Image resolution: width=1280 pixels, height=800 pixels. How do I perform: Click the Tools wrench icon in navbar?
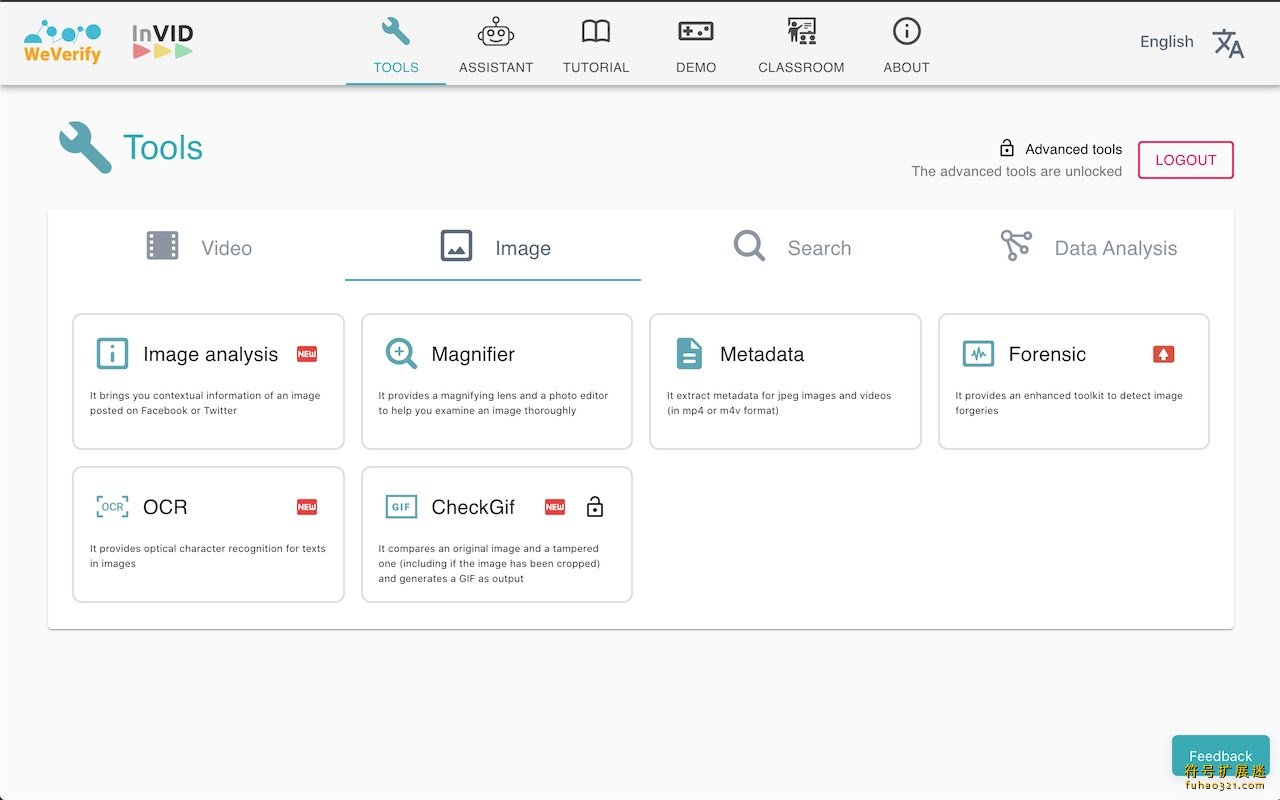[396, 32]
